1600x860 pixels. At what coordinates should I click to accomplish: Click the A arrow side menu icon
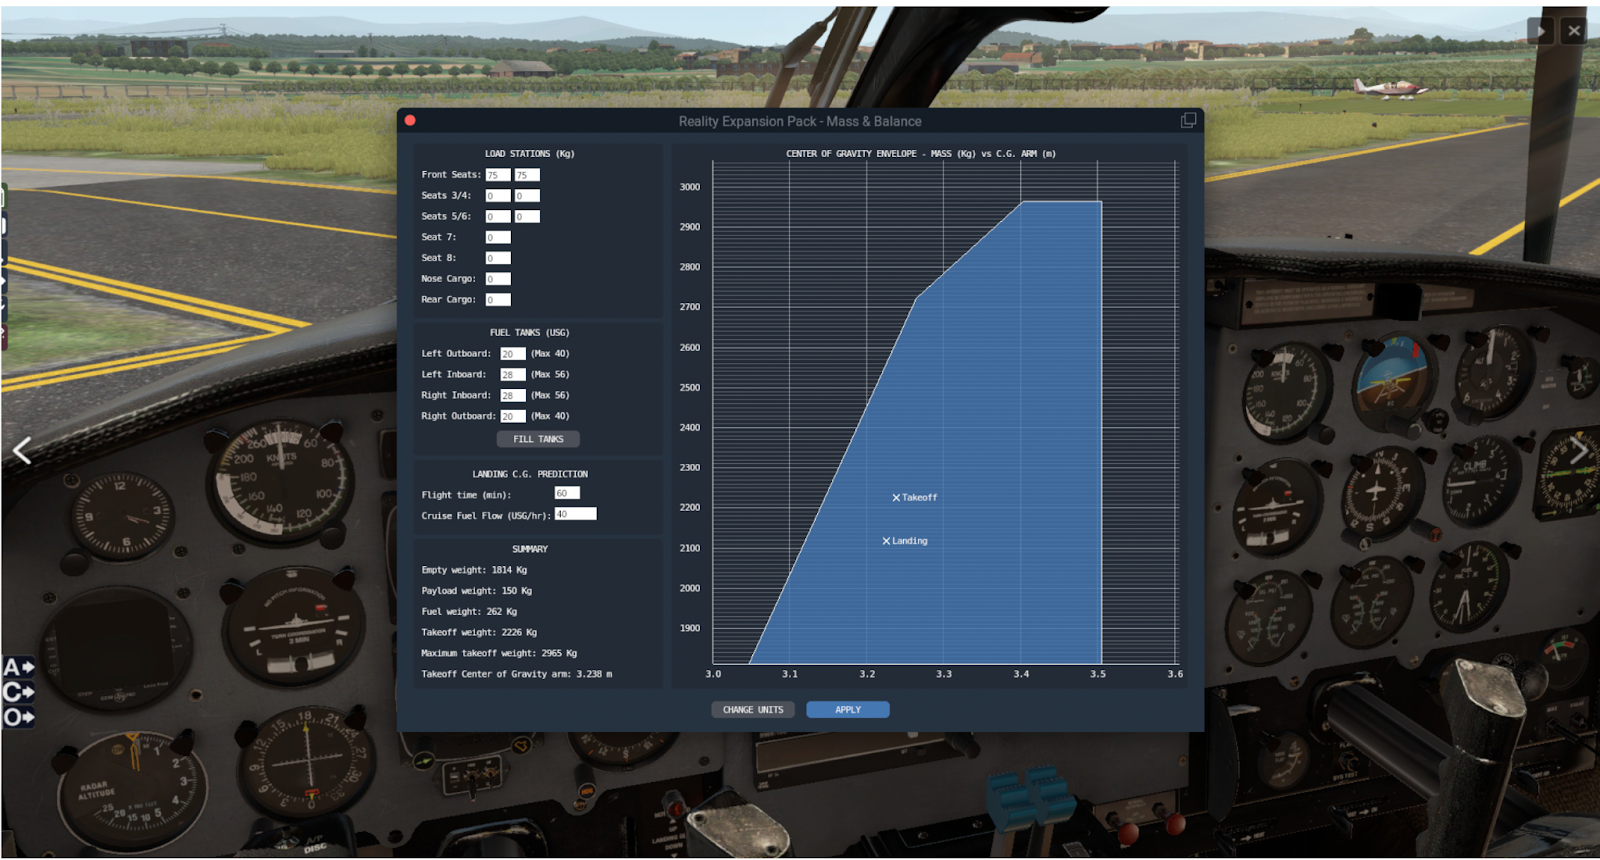(19, 667)
